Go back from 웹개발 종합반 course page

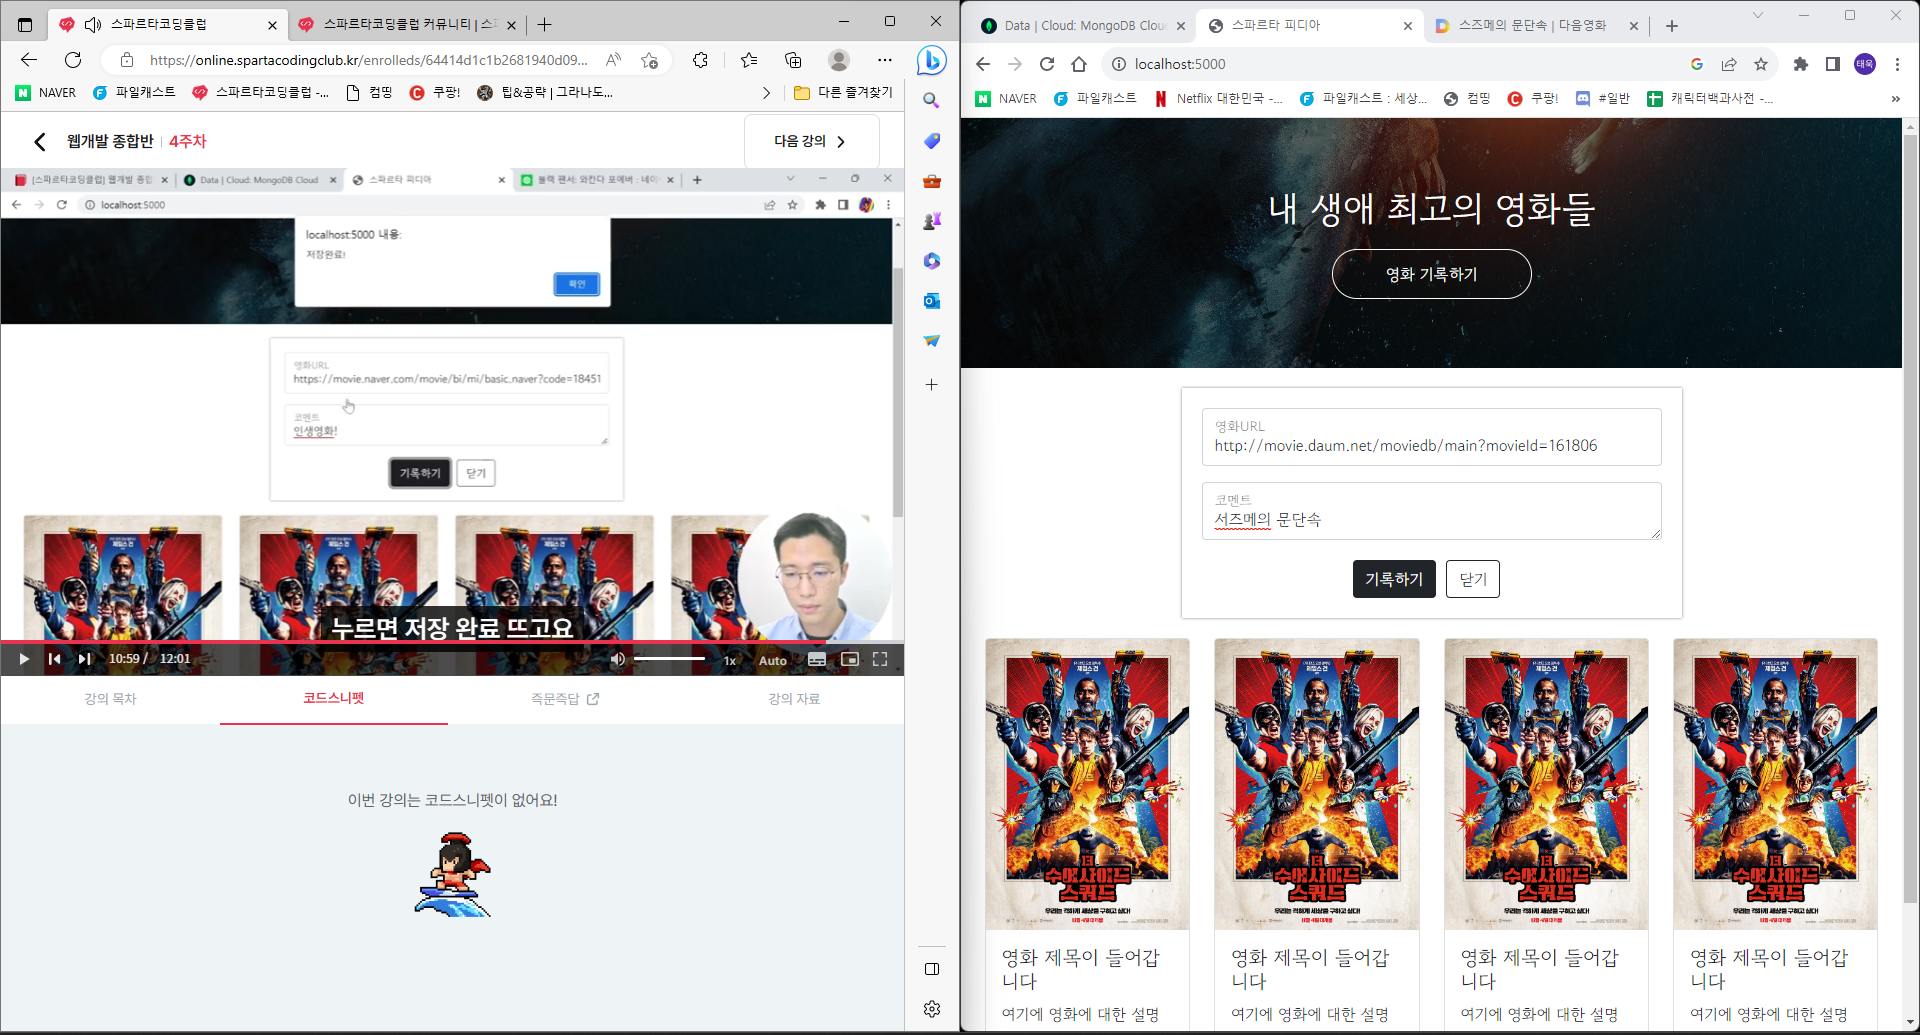coord(40,142)
